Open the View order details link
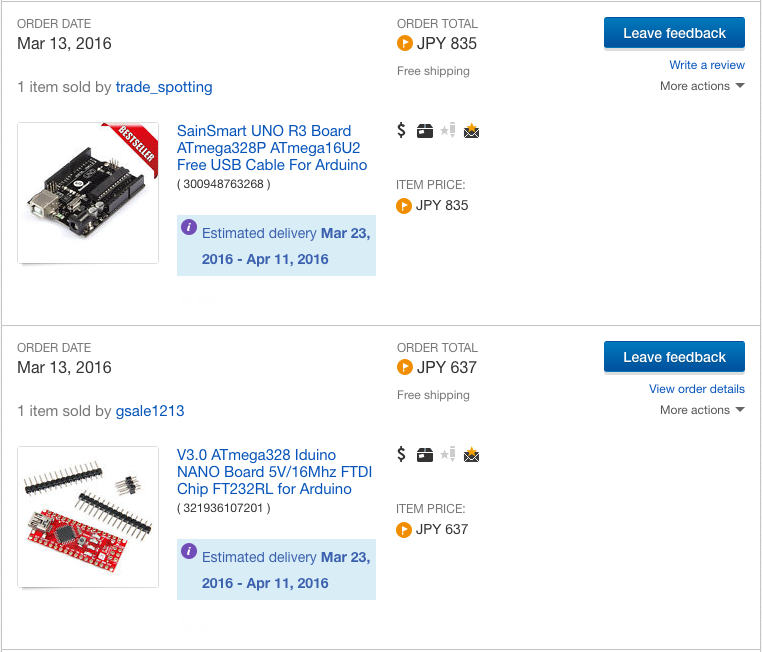Viewport: 762px width, 652px height. coord(696,389)
